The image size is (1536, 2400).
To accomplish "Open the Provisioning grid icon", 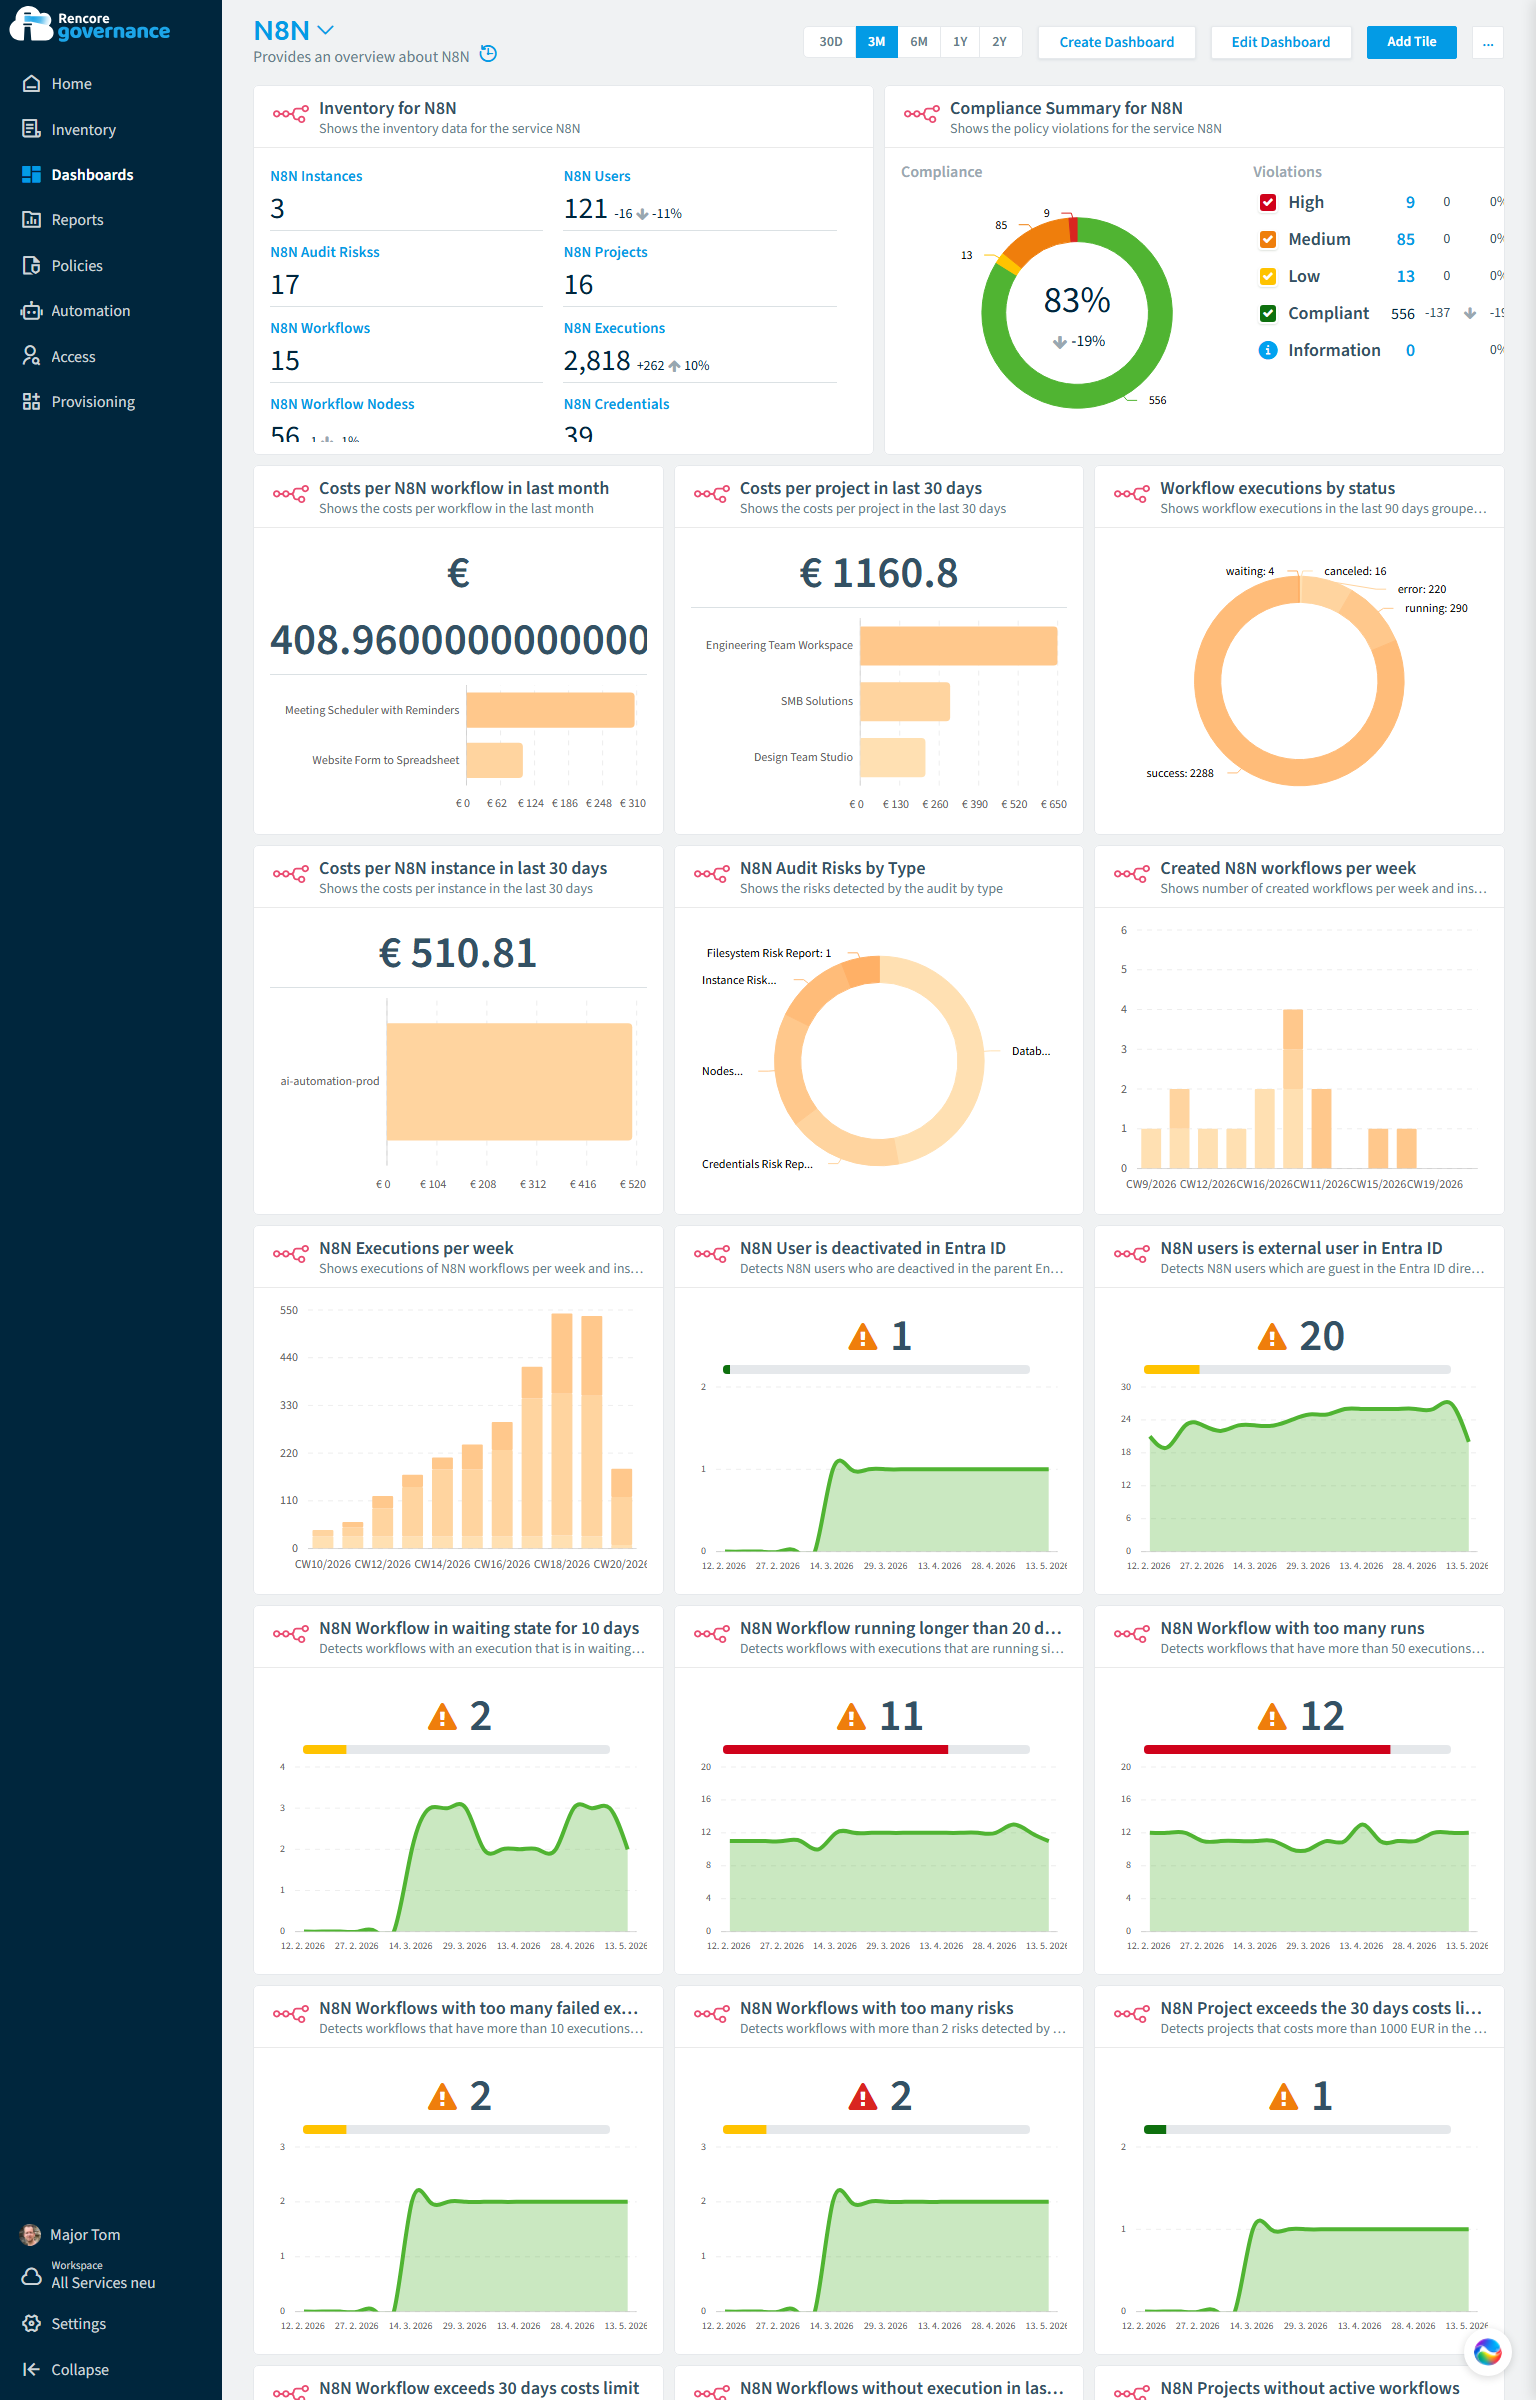I will point(31,401).
